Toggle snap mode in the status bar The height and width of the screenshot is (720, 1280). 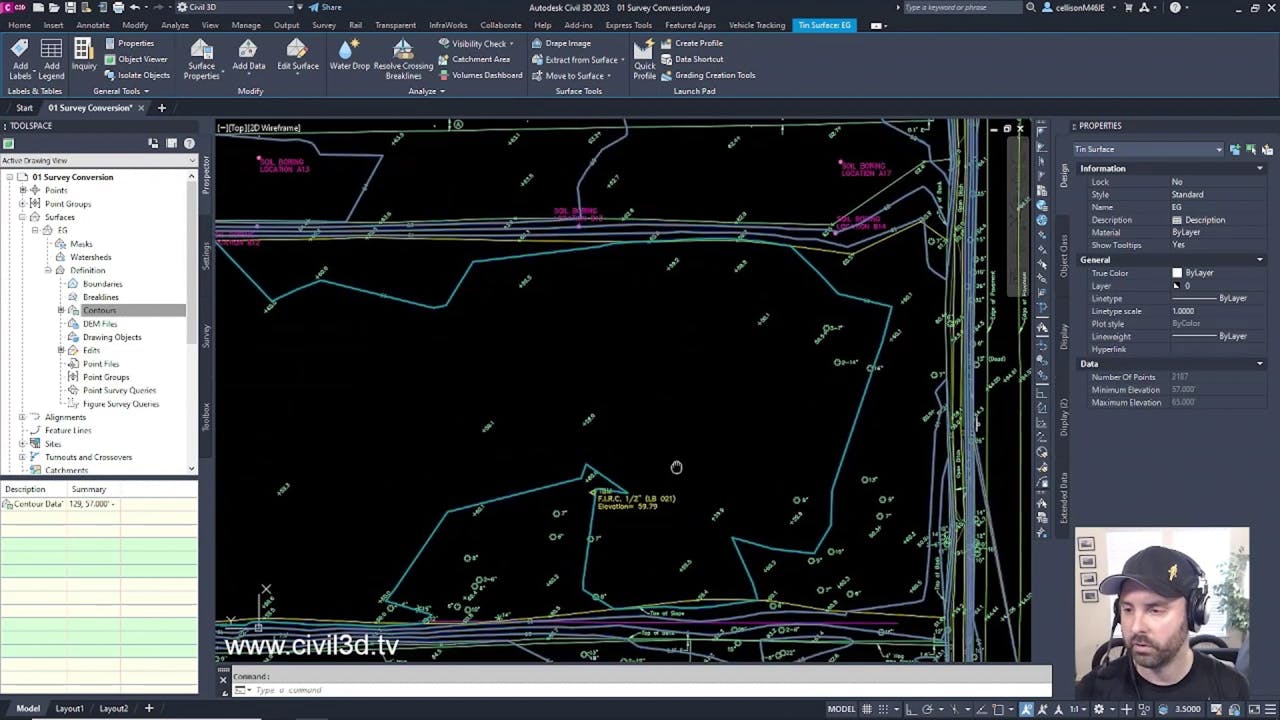[883, 708]
